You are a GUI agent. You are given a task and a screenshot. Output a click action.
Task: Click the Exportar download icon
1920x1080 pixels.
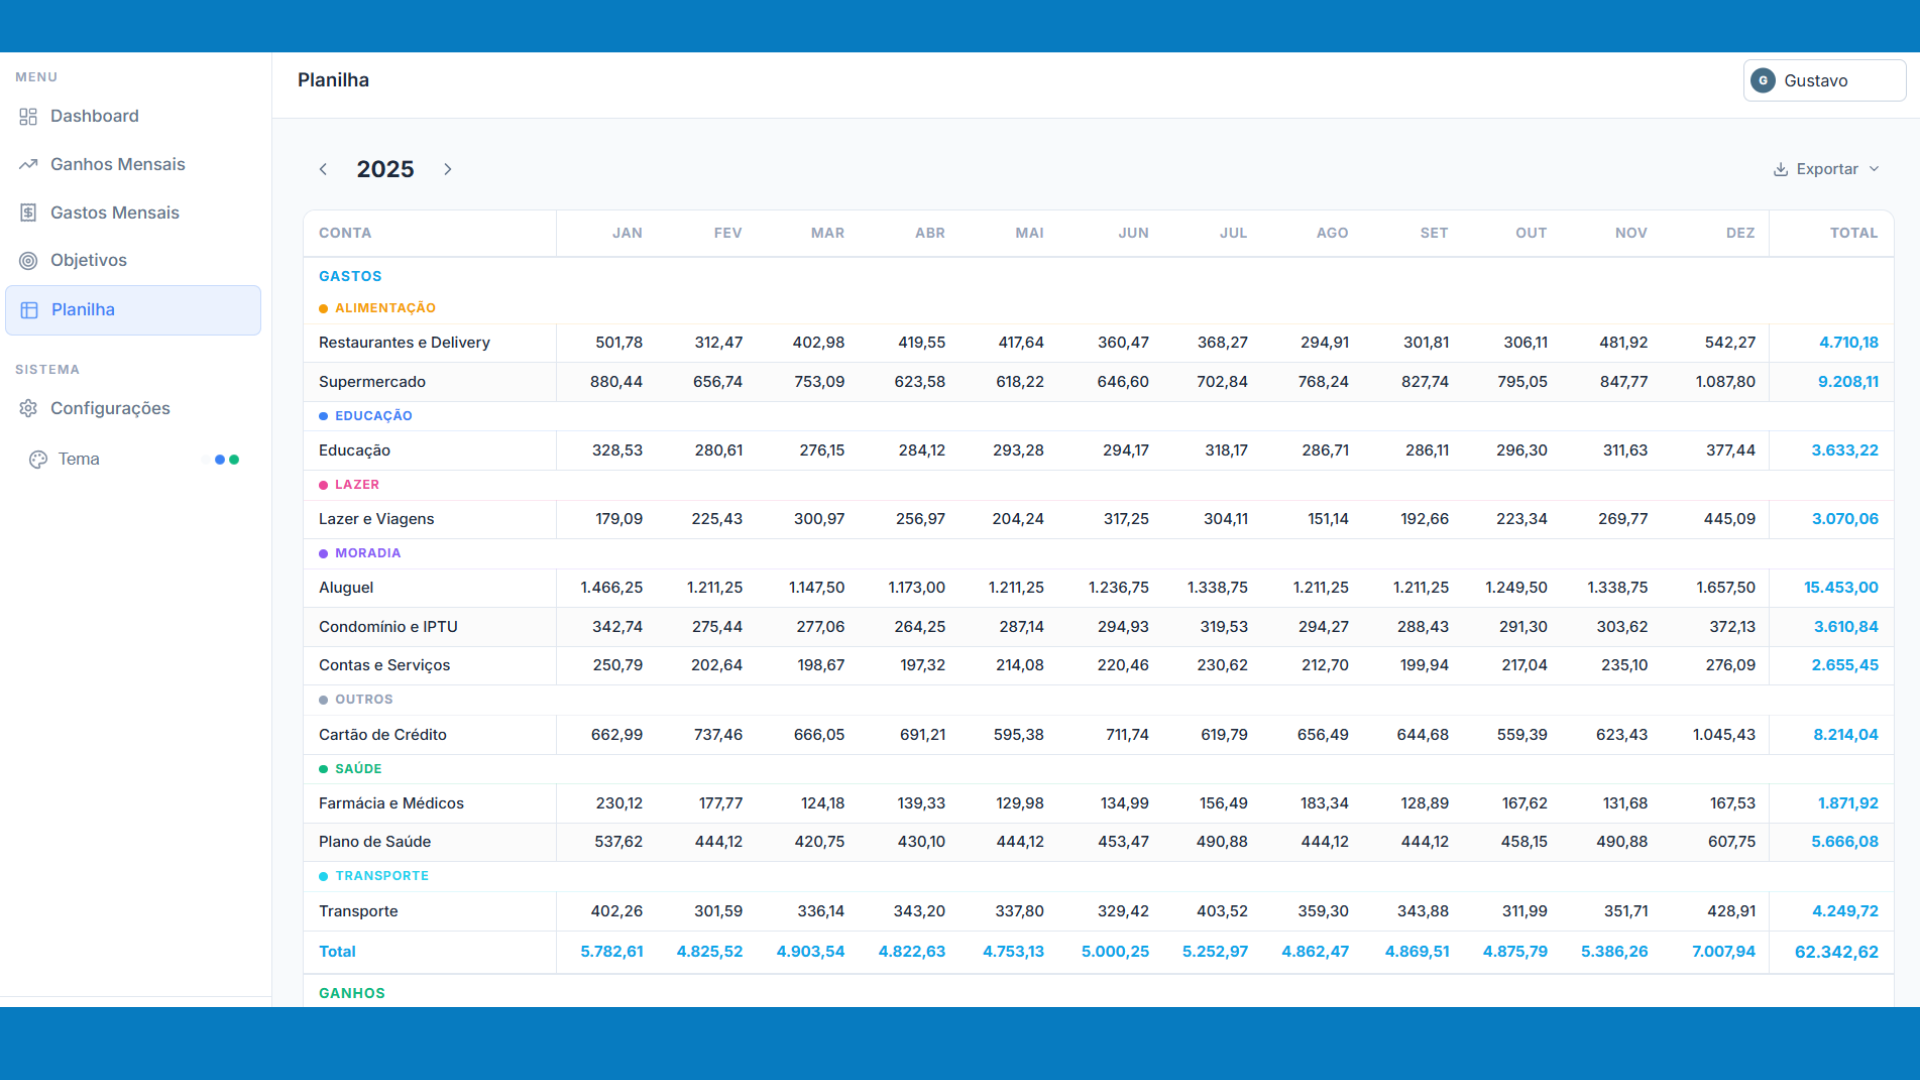(1780, 170)
